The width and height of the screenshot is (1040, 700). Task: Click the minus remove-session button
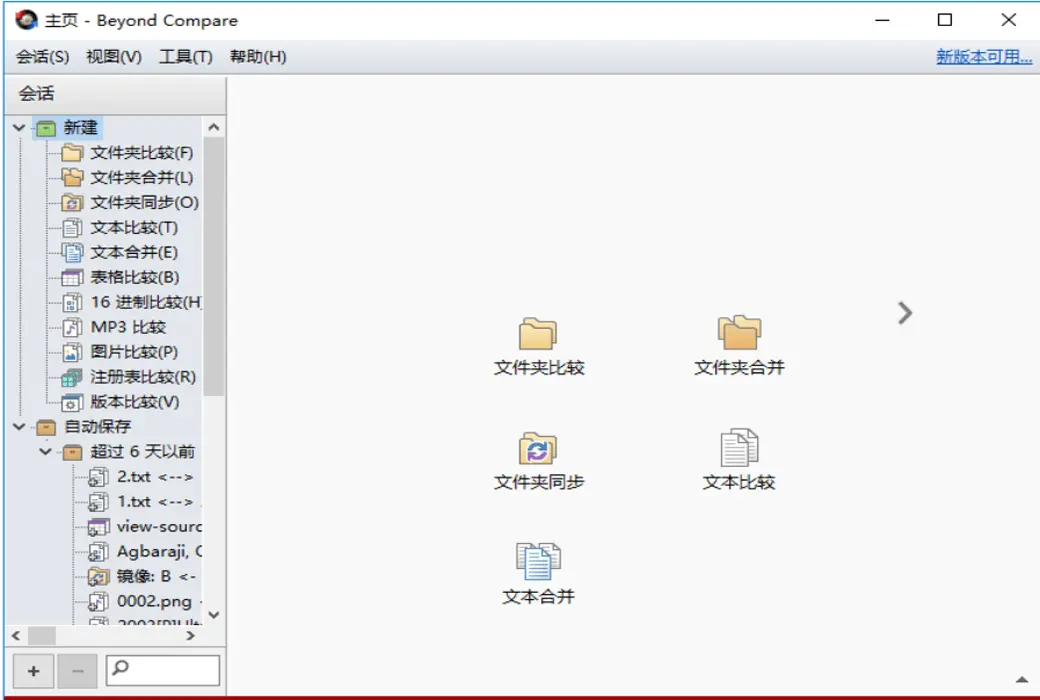click(x=78, y=671)
